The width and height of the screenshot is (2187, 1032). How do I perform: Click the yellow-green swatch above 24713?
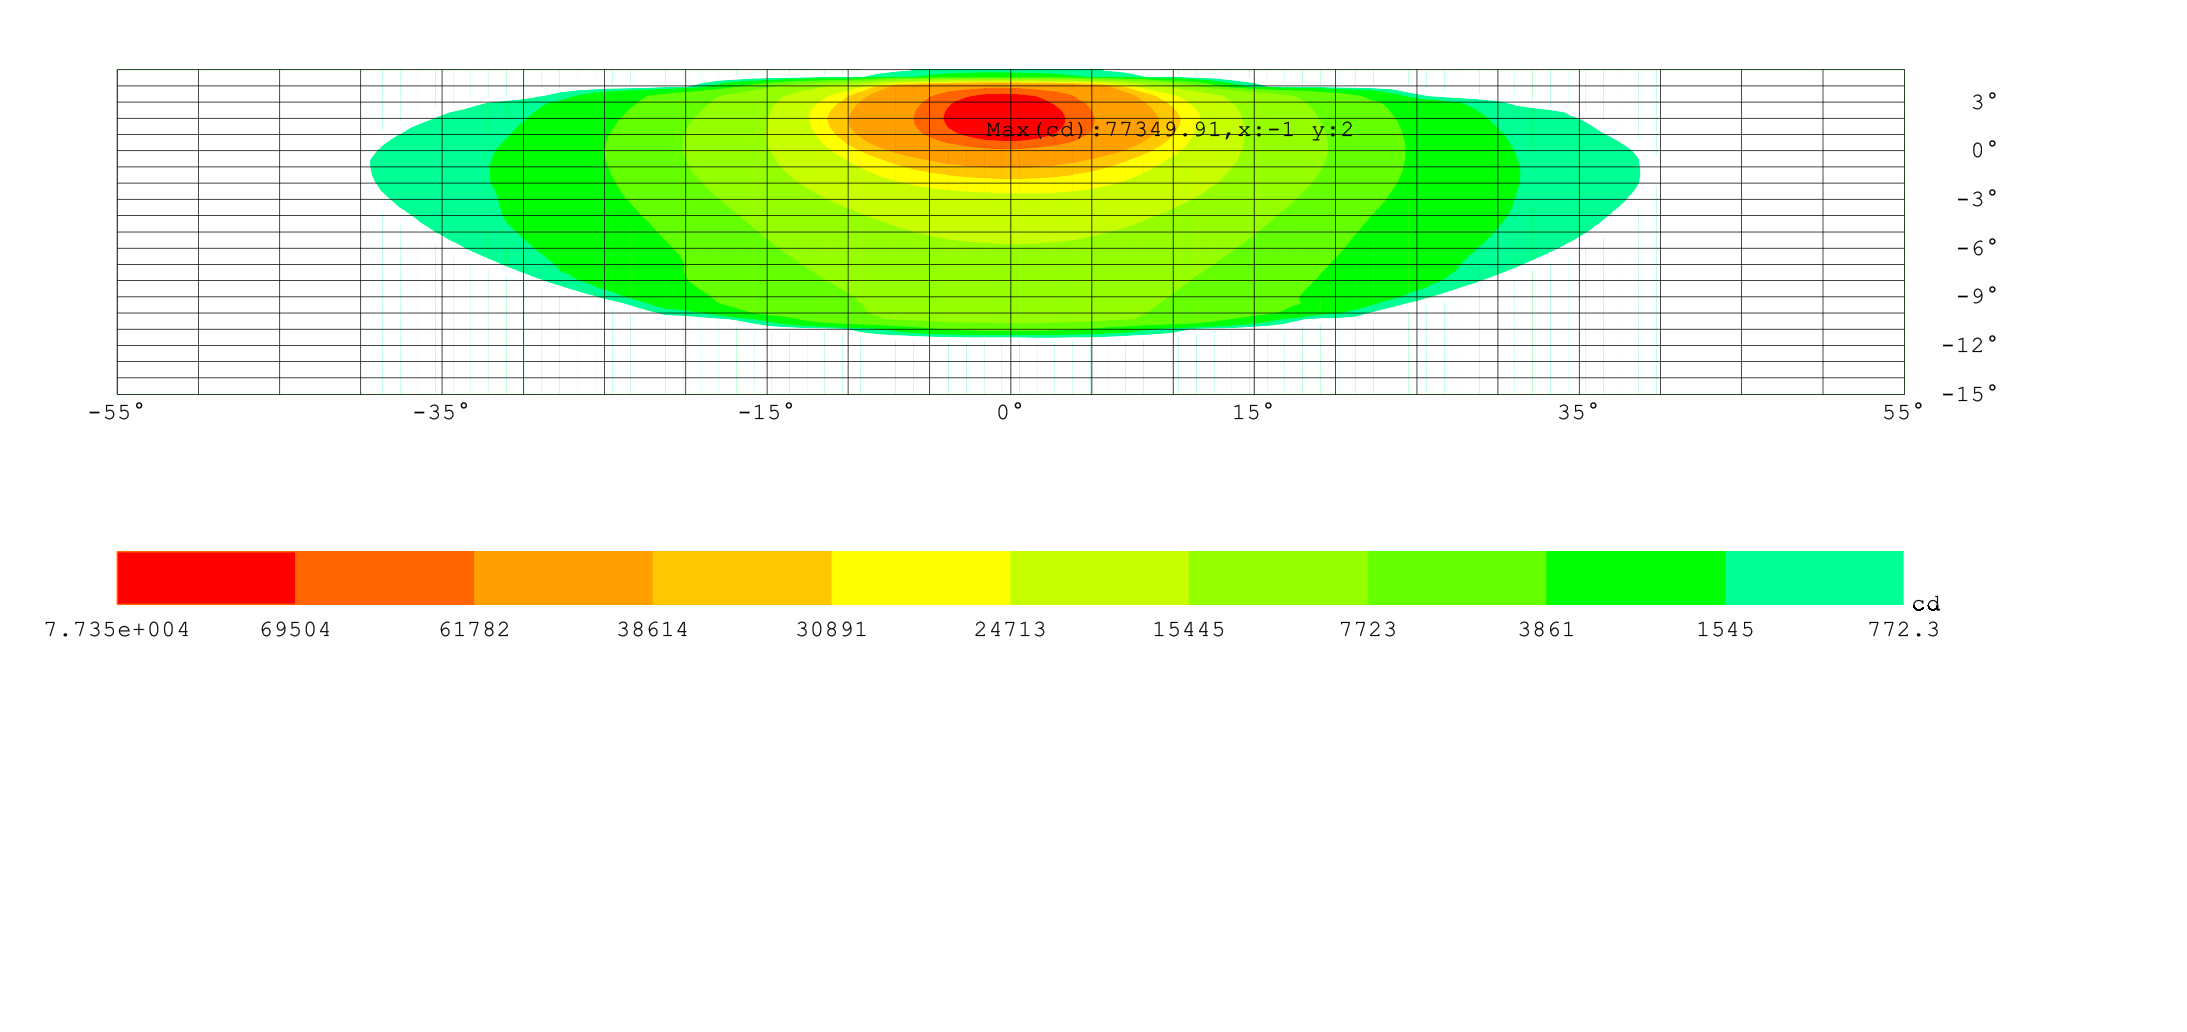tap(1099, 578)
